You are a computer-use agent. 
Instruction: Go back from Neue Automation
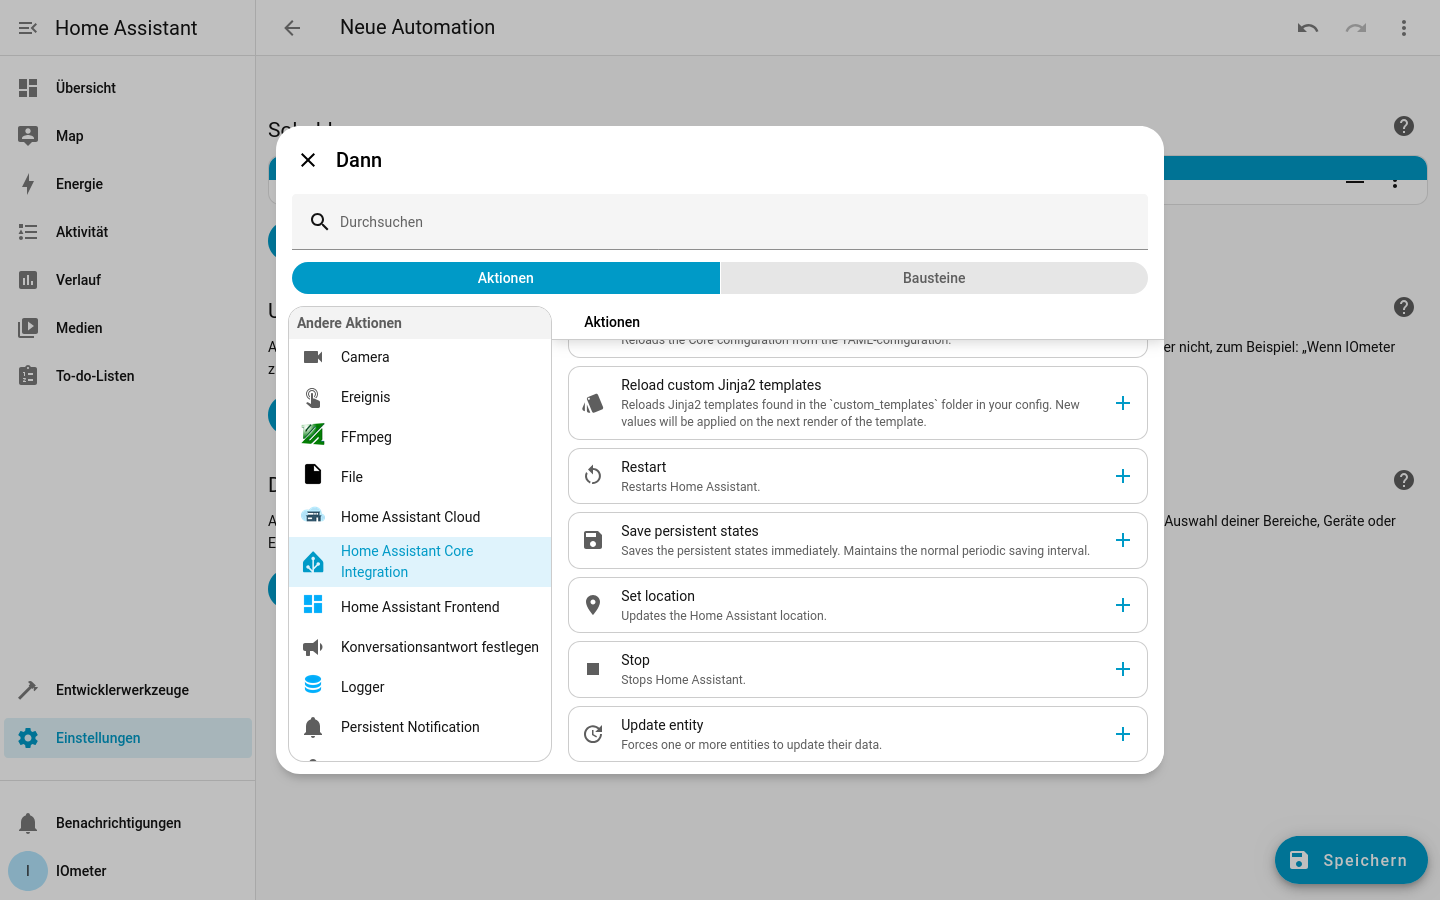[292, 28]
